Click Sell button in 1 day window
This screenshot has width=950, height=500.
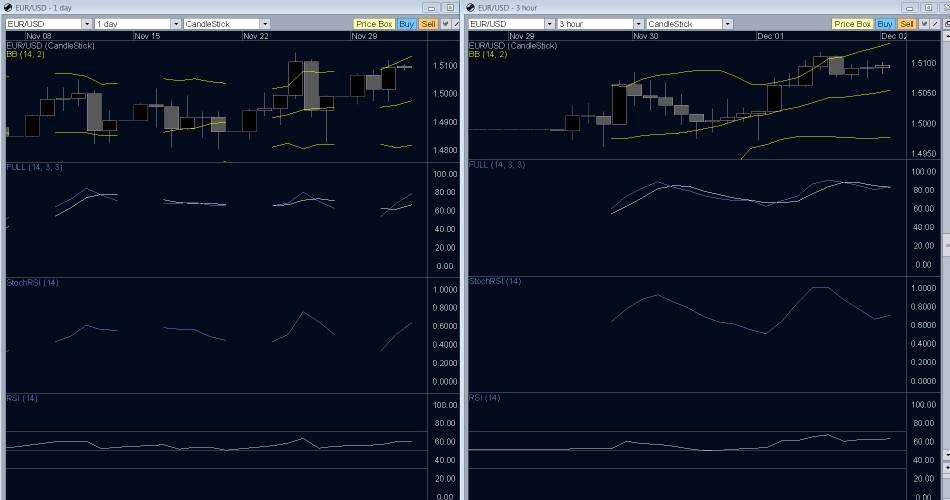tap(428, 24)
